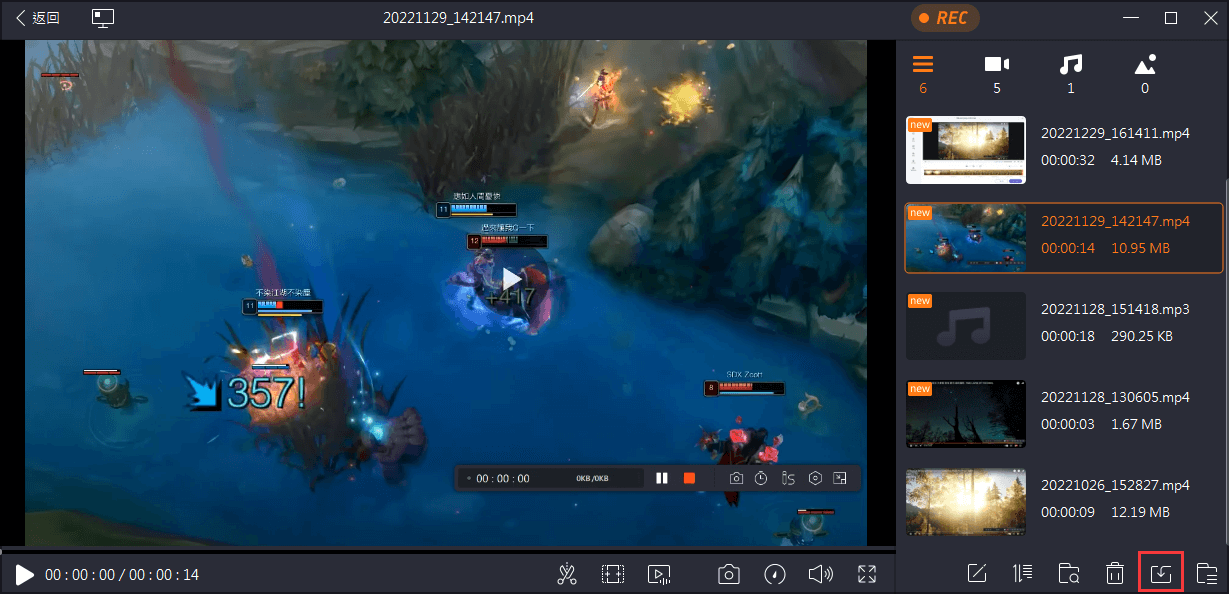The height and width of the screenshot is (594, 1229).
Task: Play the video with bottom play button
Action: 25,574
